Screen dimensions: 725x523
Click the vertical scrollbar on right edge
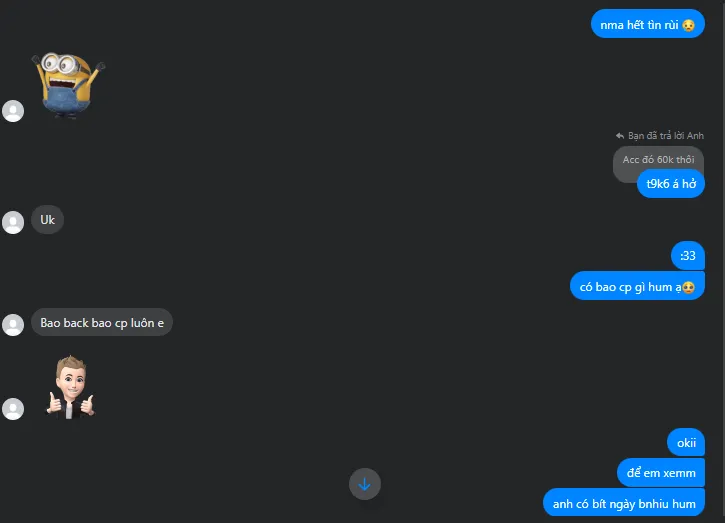pos(723,261)
